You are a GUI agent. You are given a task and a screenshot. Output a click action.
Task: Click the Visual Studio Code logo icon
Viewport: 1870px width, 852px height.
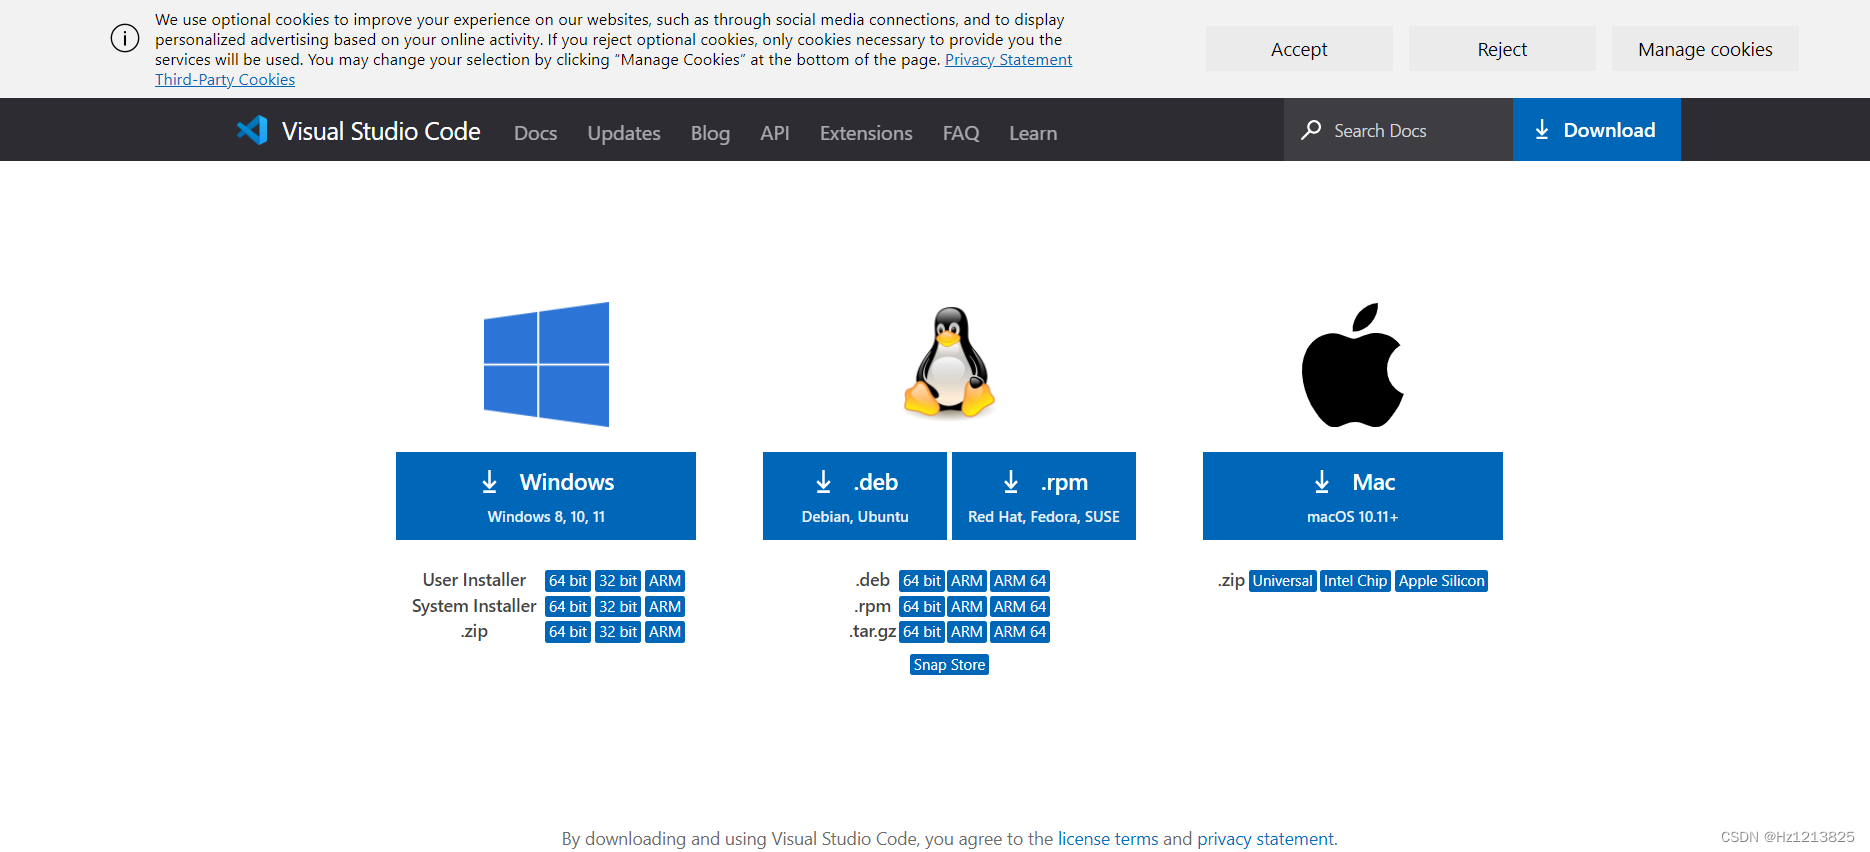pyautogui.click(x=252, y=130)
